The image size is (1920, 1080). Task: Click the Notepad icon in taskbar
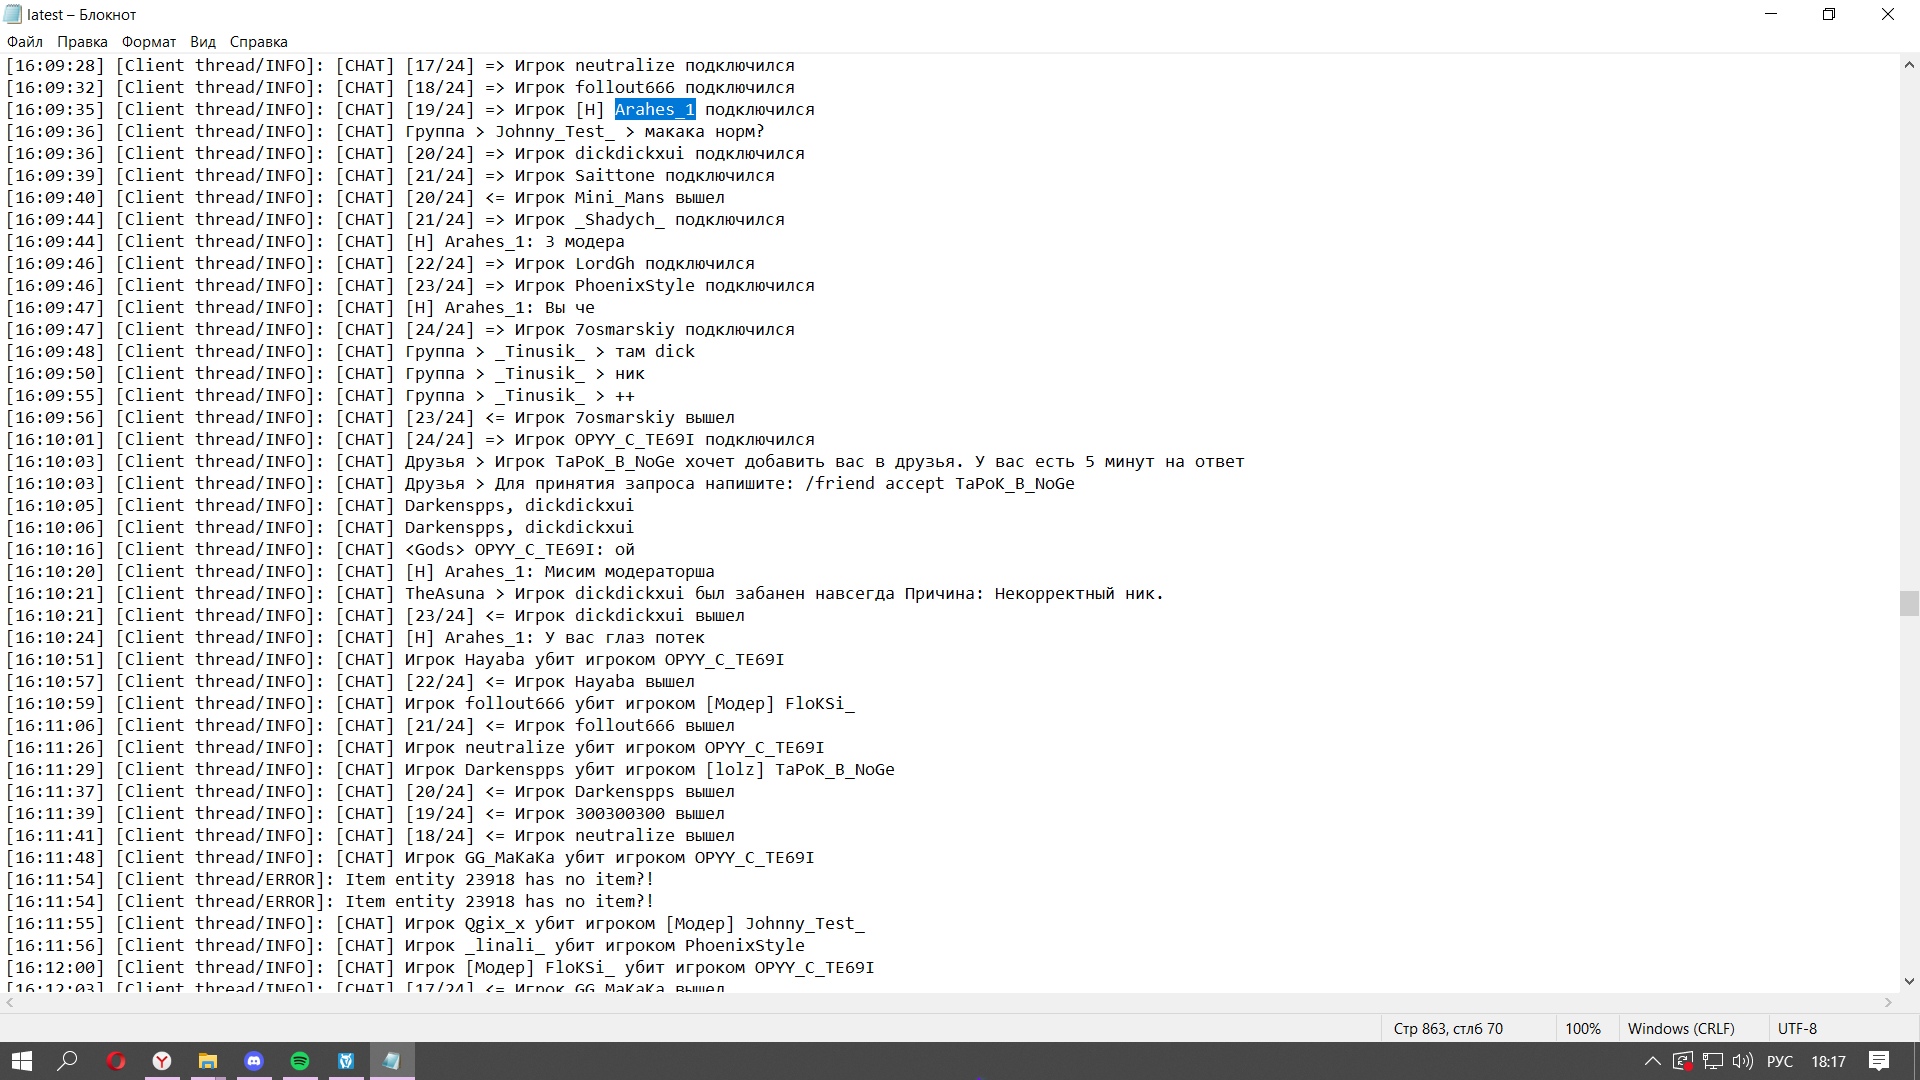(392, 1061)
